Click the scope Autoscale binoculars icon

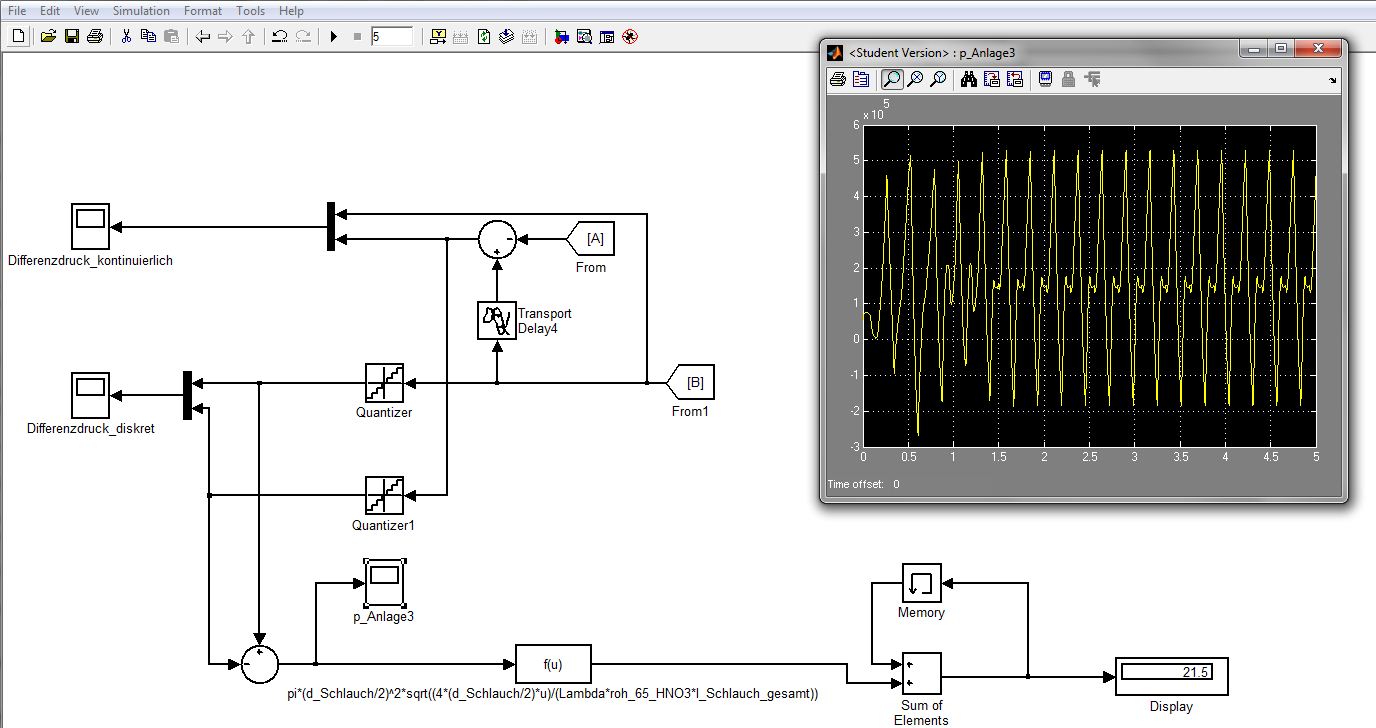(968, 80)
